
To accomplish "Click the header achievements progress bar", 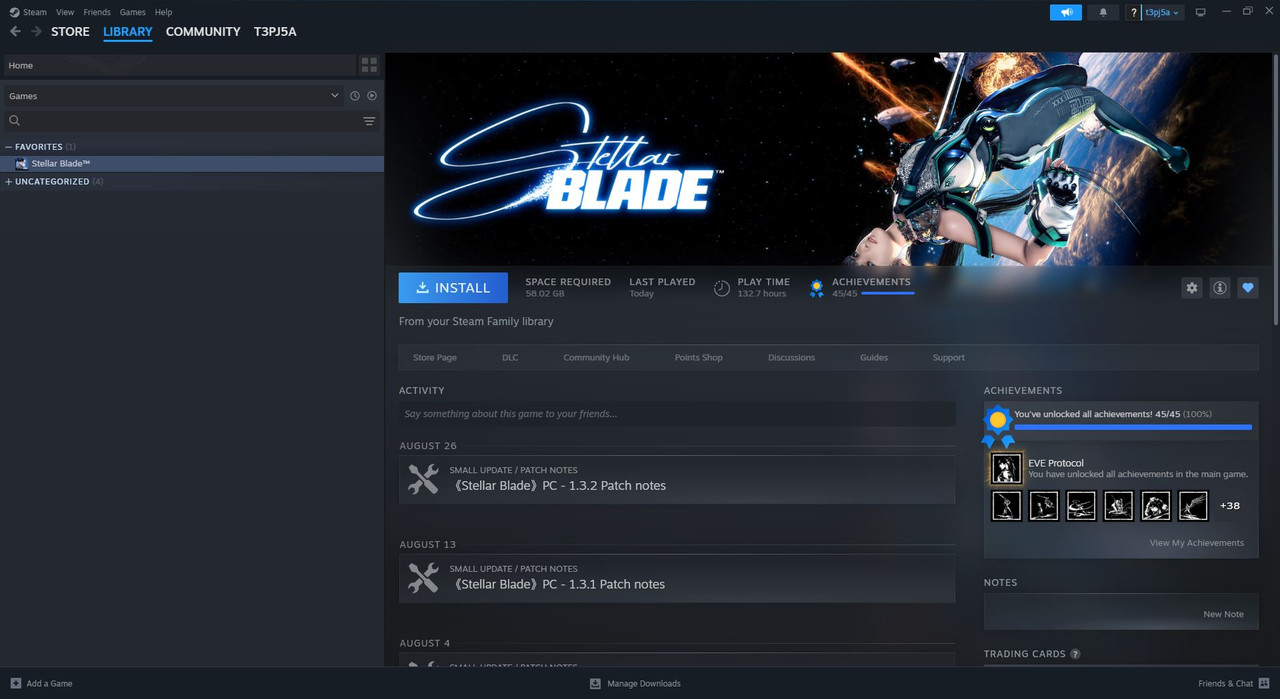I will (887, 294).
